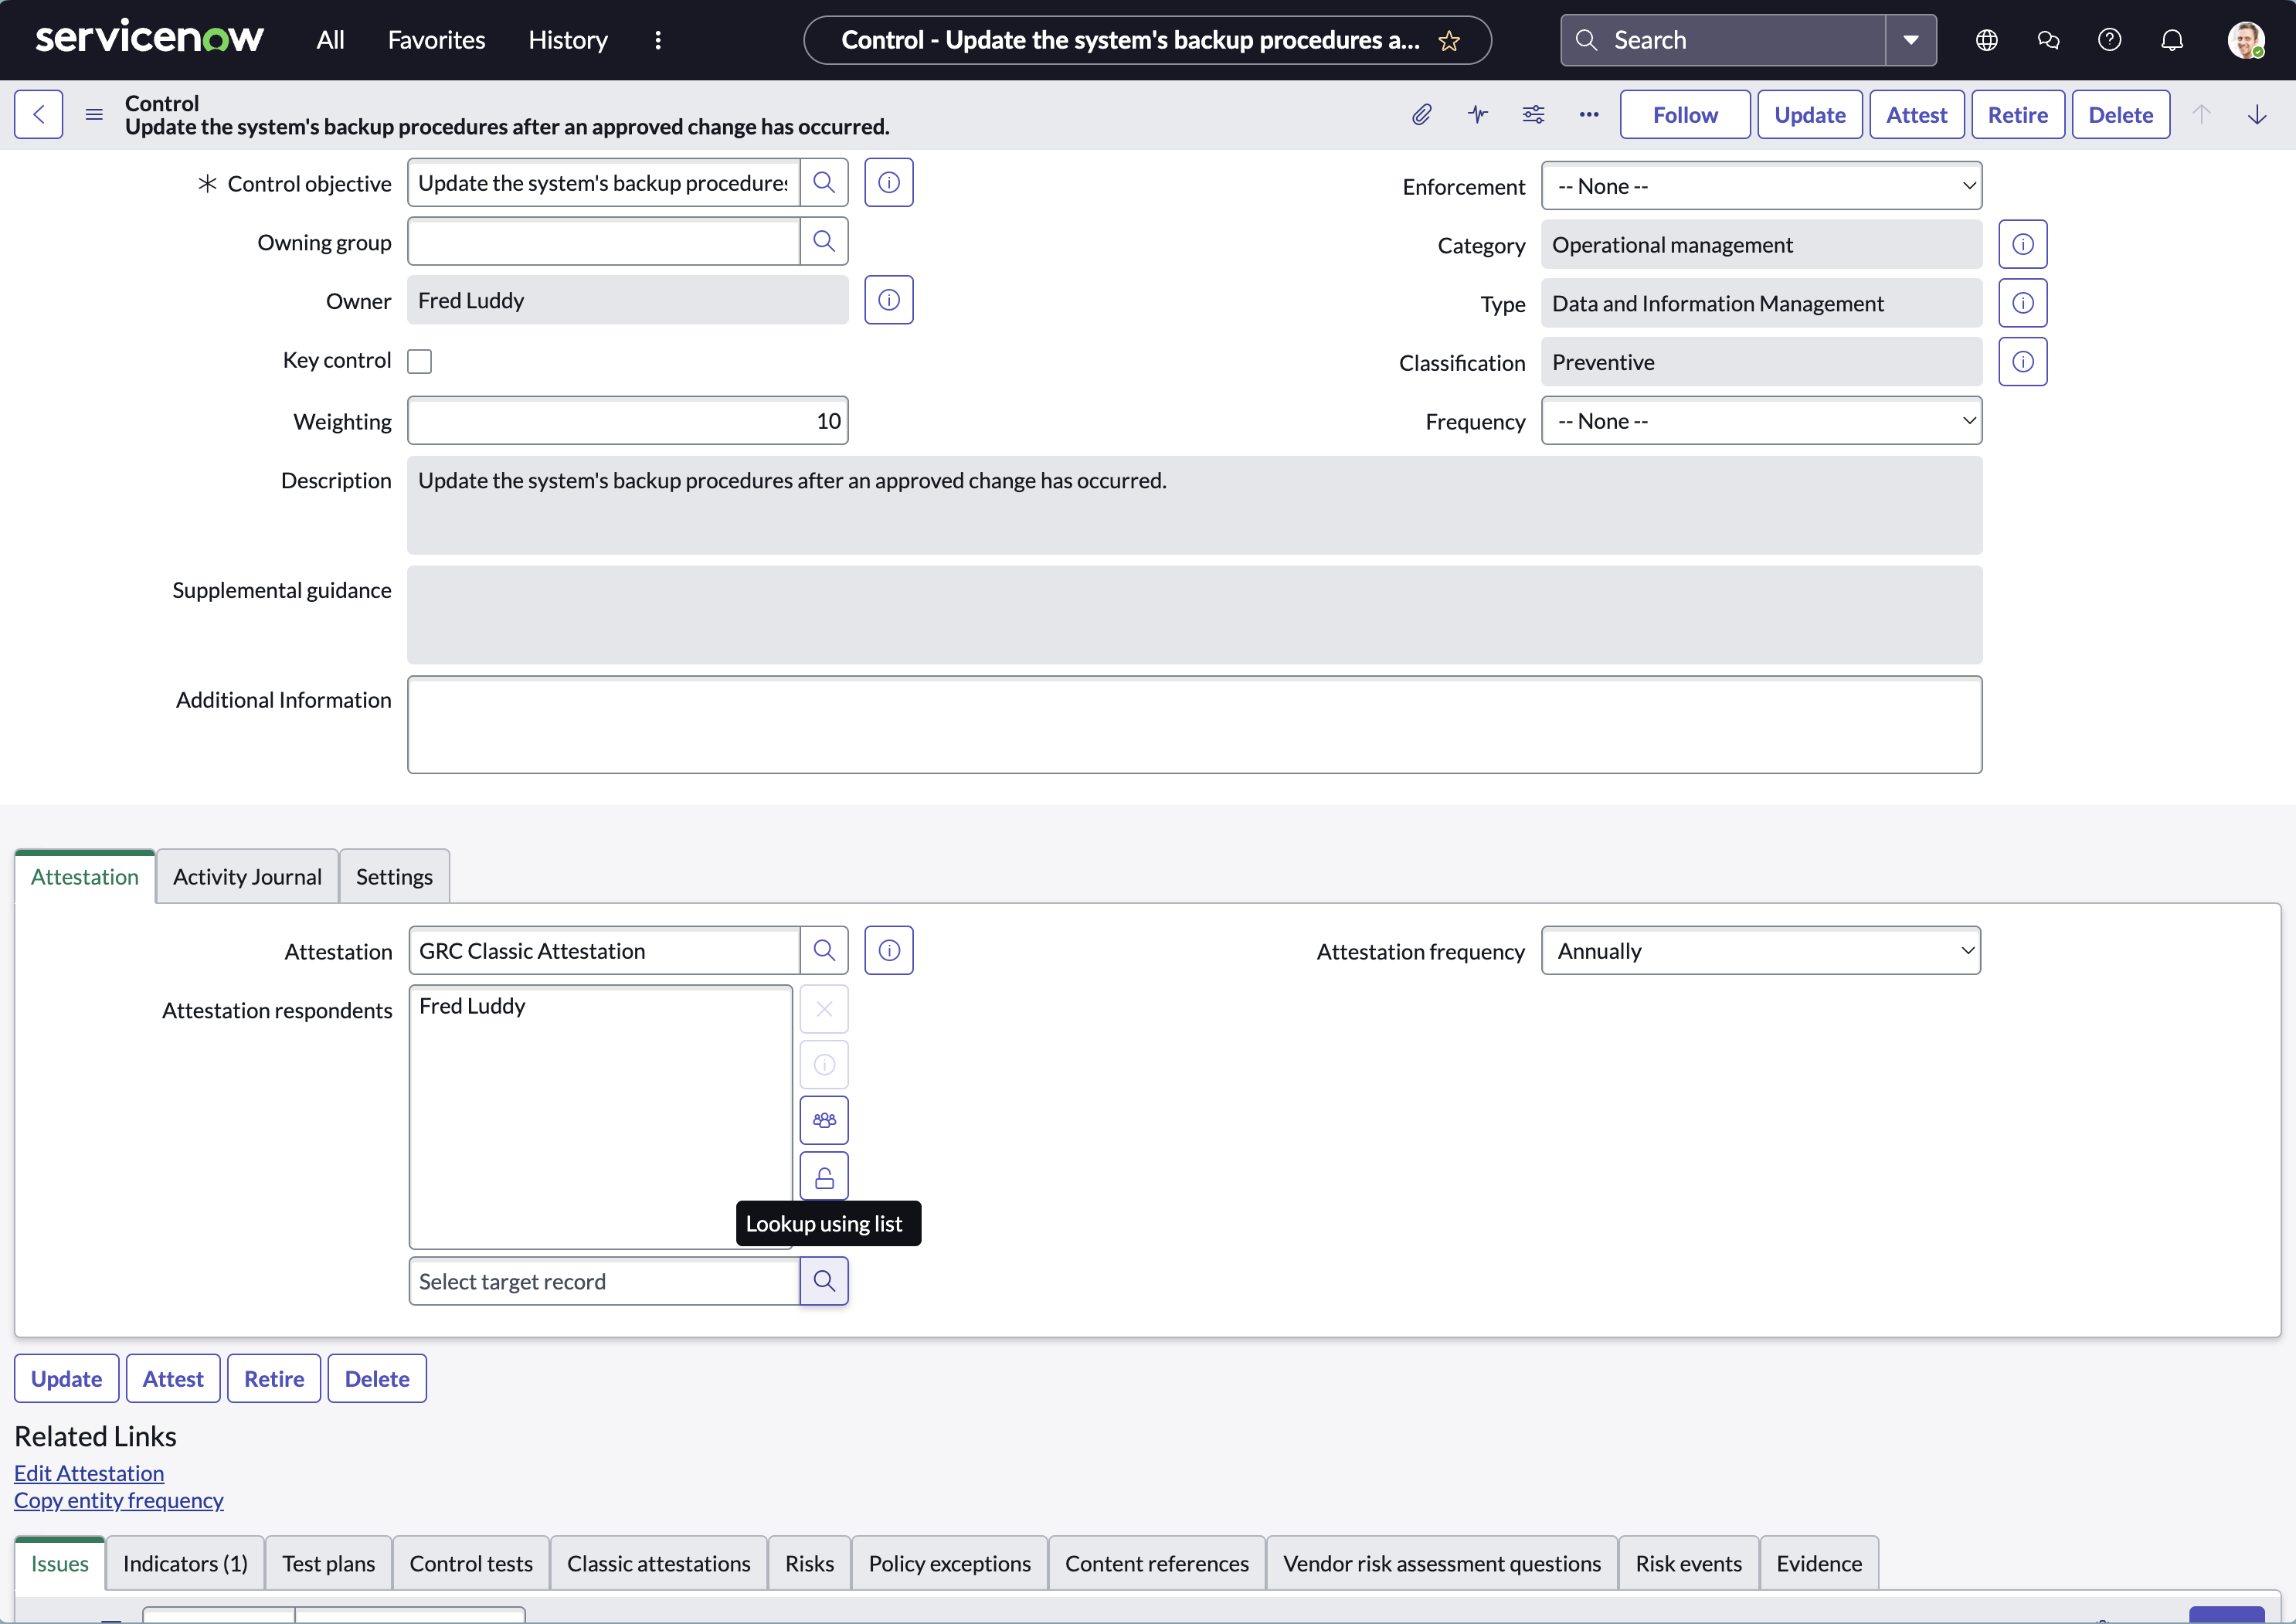Click the Follow button
The image size is (2296, 1624).
pyautogui.click(x=1684, y=115)
